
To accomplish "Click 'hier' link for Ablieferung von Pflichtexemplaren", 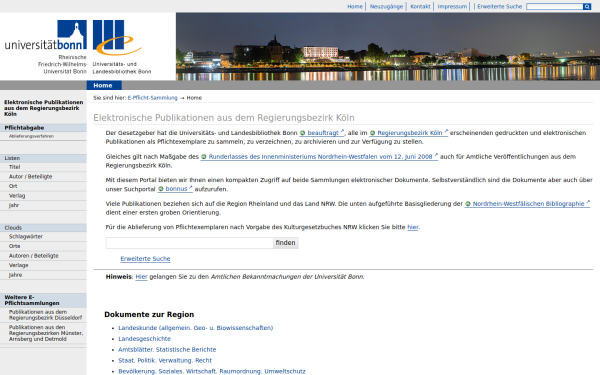I will point(412,227).
